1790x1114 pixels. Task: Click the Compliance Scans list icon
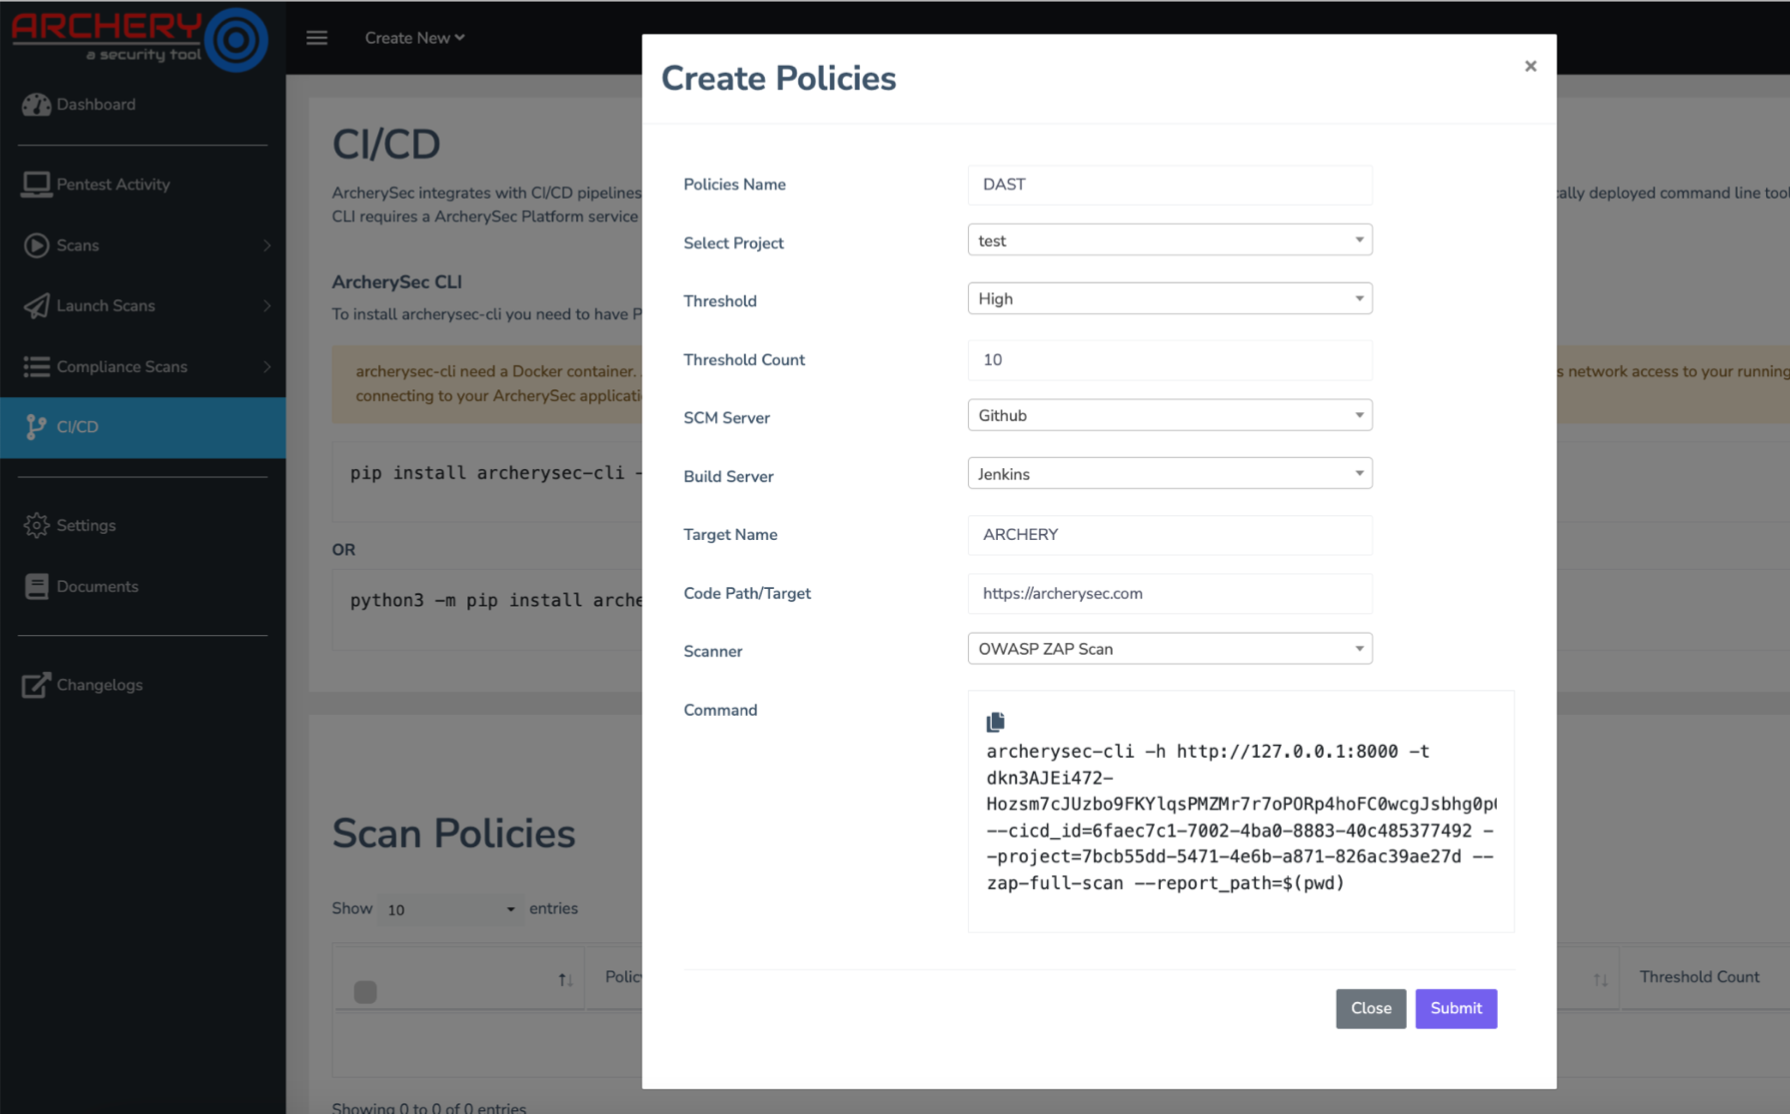pyautogui.click(x=37, y=367)
